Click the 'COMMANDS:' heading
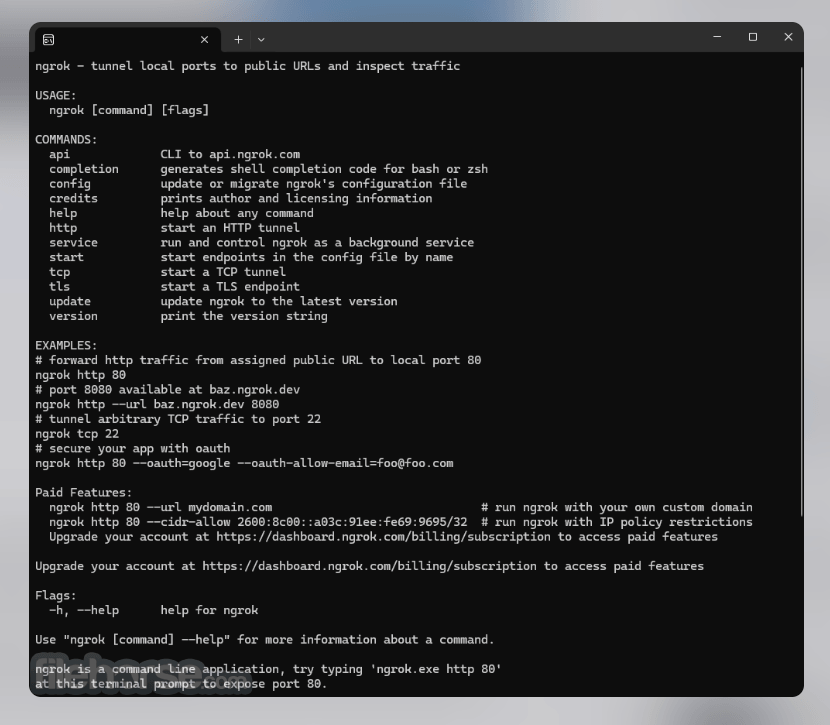Screen dimensions: 830x725 tap(66, 140)
